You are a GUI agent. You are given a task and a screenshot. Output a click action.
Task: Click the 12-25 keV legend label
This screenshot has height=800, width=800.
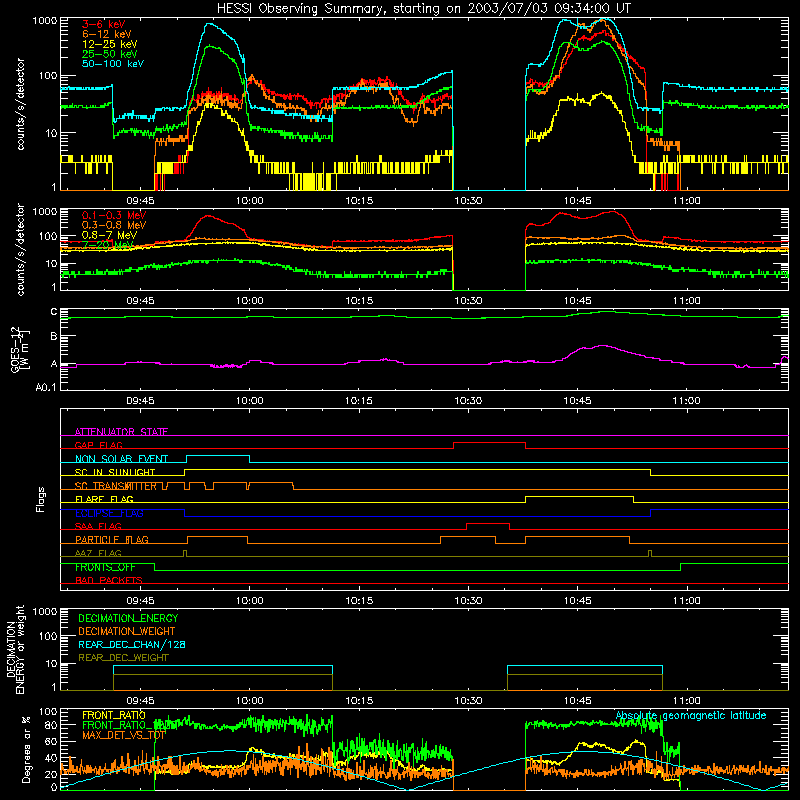(x=110, y=44)
